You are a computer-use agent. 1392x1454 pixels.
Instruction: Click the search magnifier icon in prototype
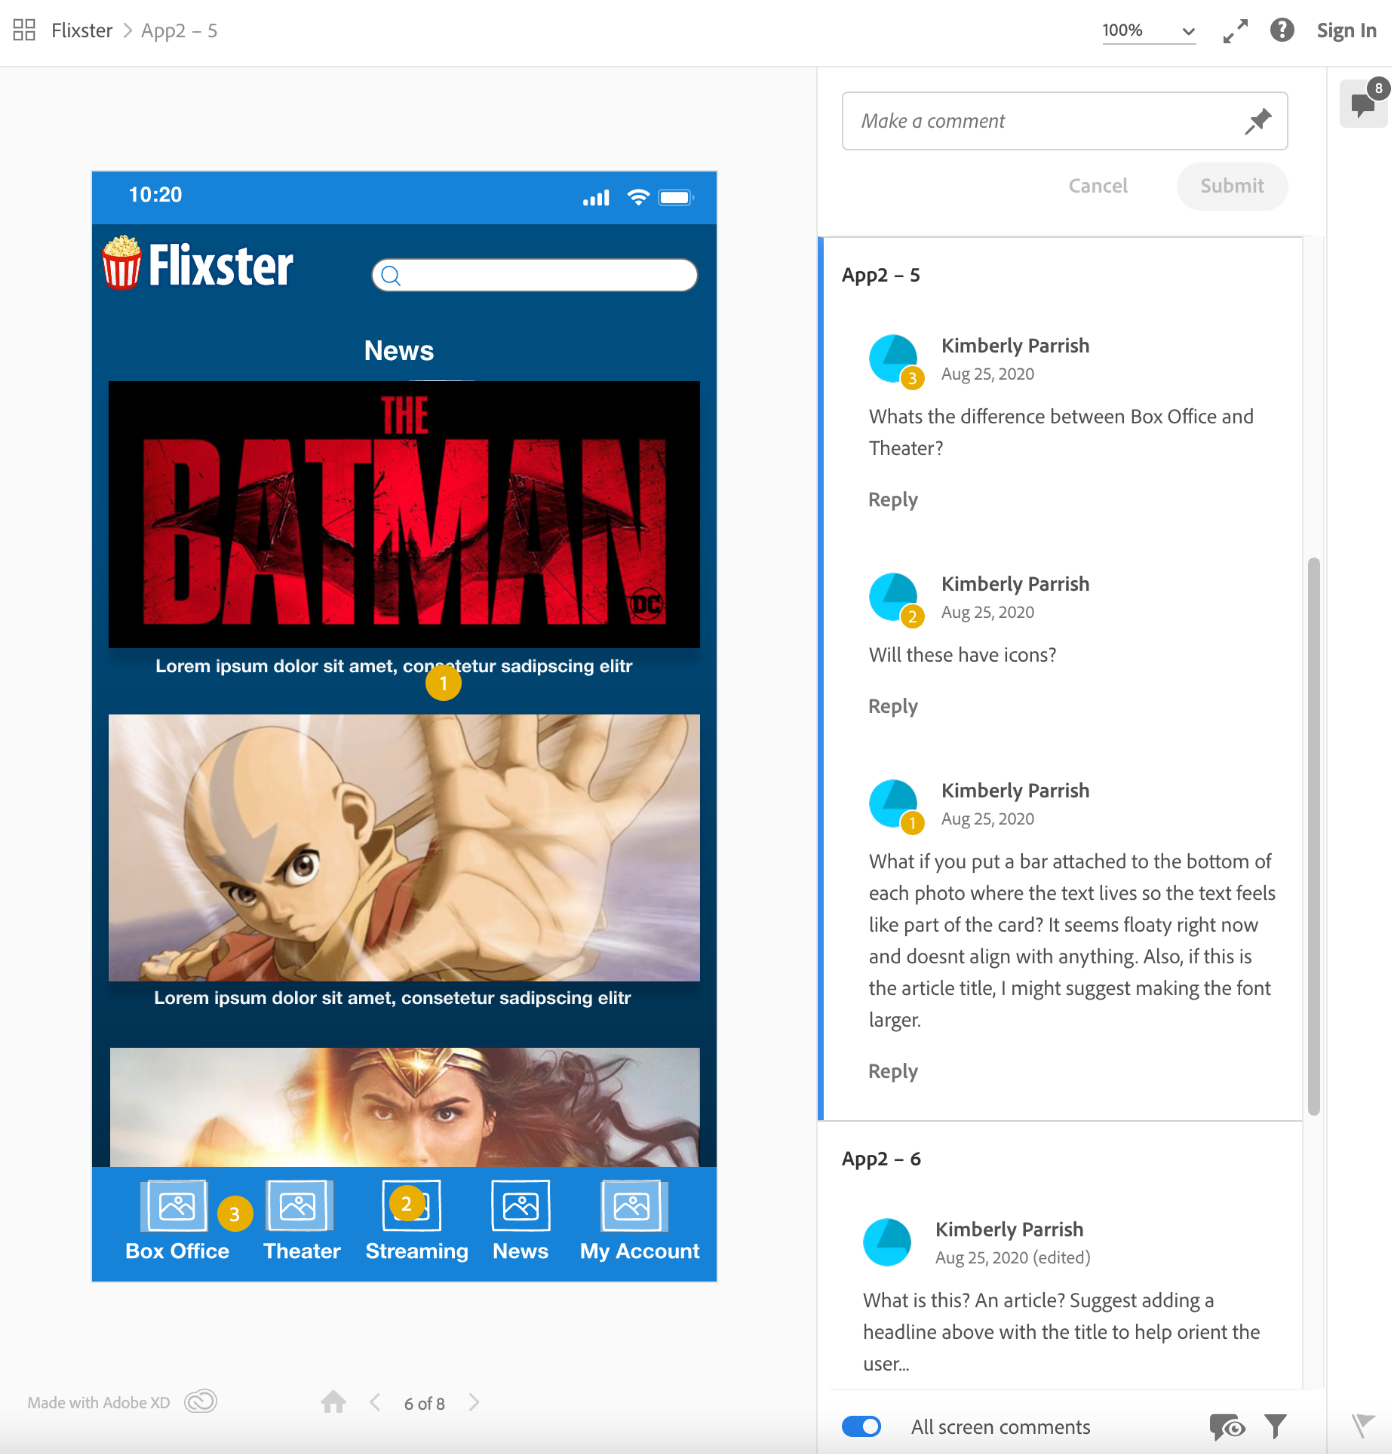point(391,276)
